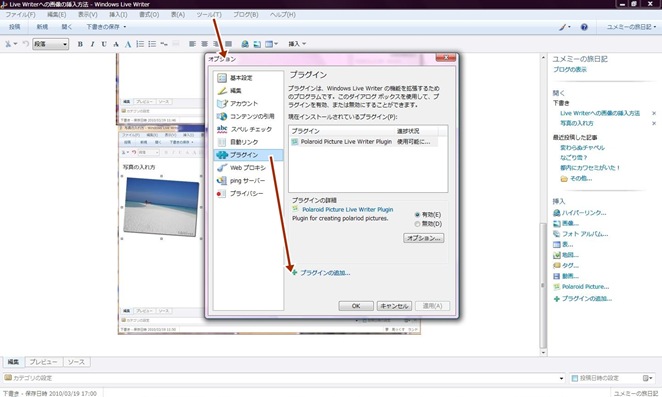Screen dimensions: 662x397
Task: Open the ファイル(F) menu
Action: (x=20, y=14)
